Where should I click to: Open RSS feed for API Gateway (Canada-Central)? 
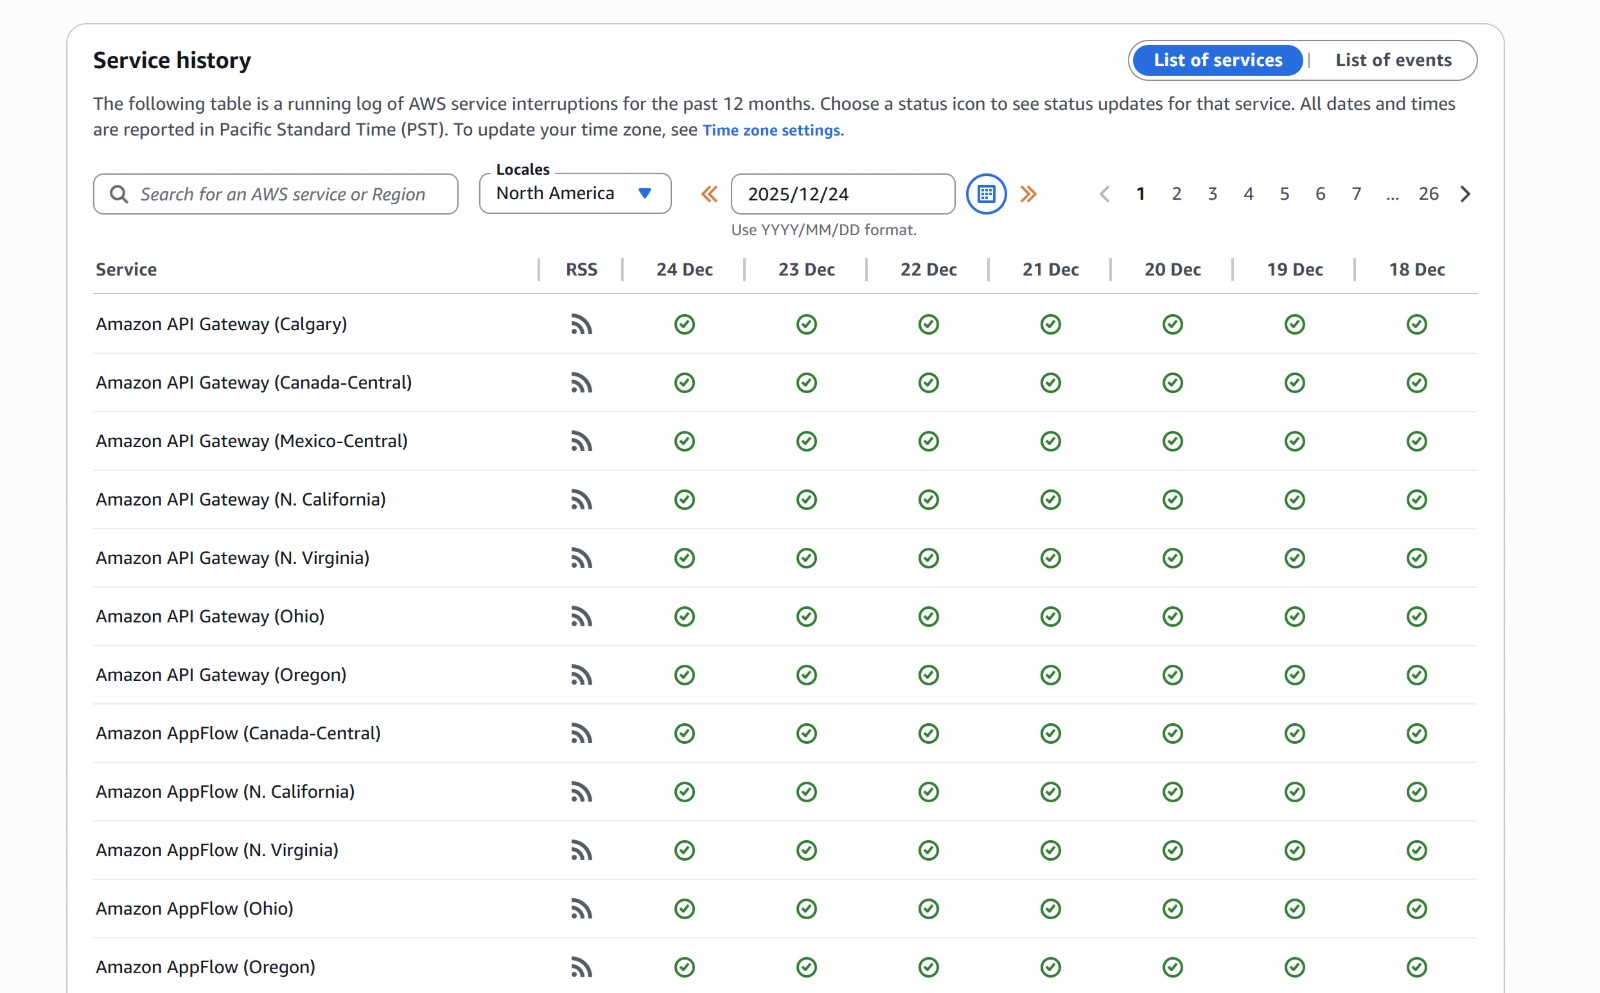pyautogui.click(x=581, y=383)
